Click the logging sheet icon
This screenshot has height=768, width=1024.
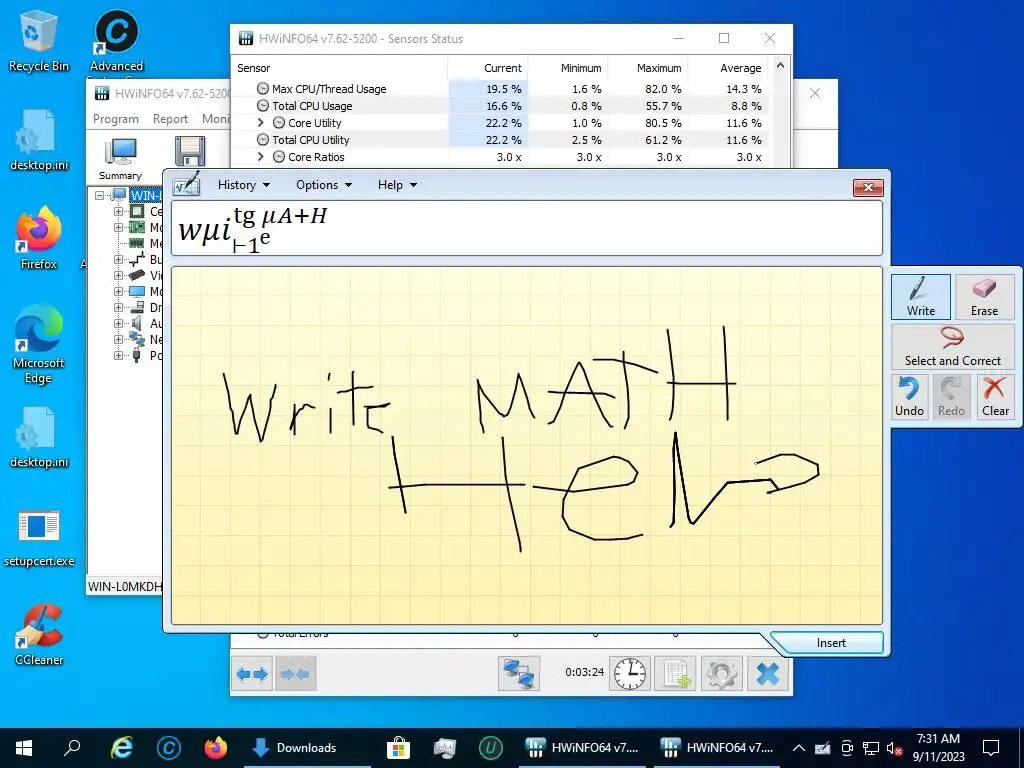click(675, 673)
